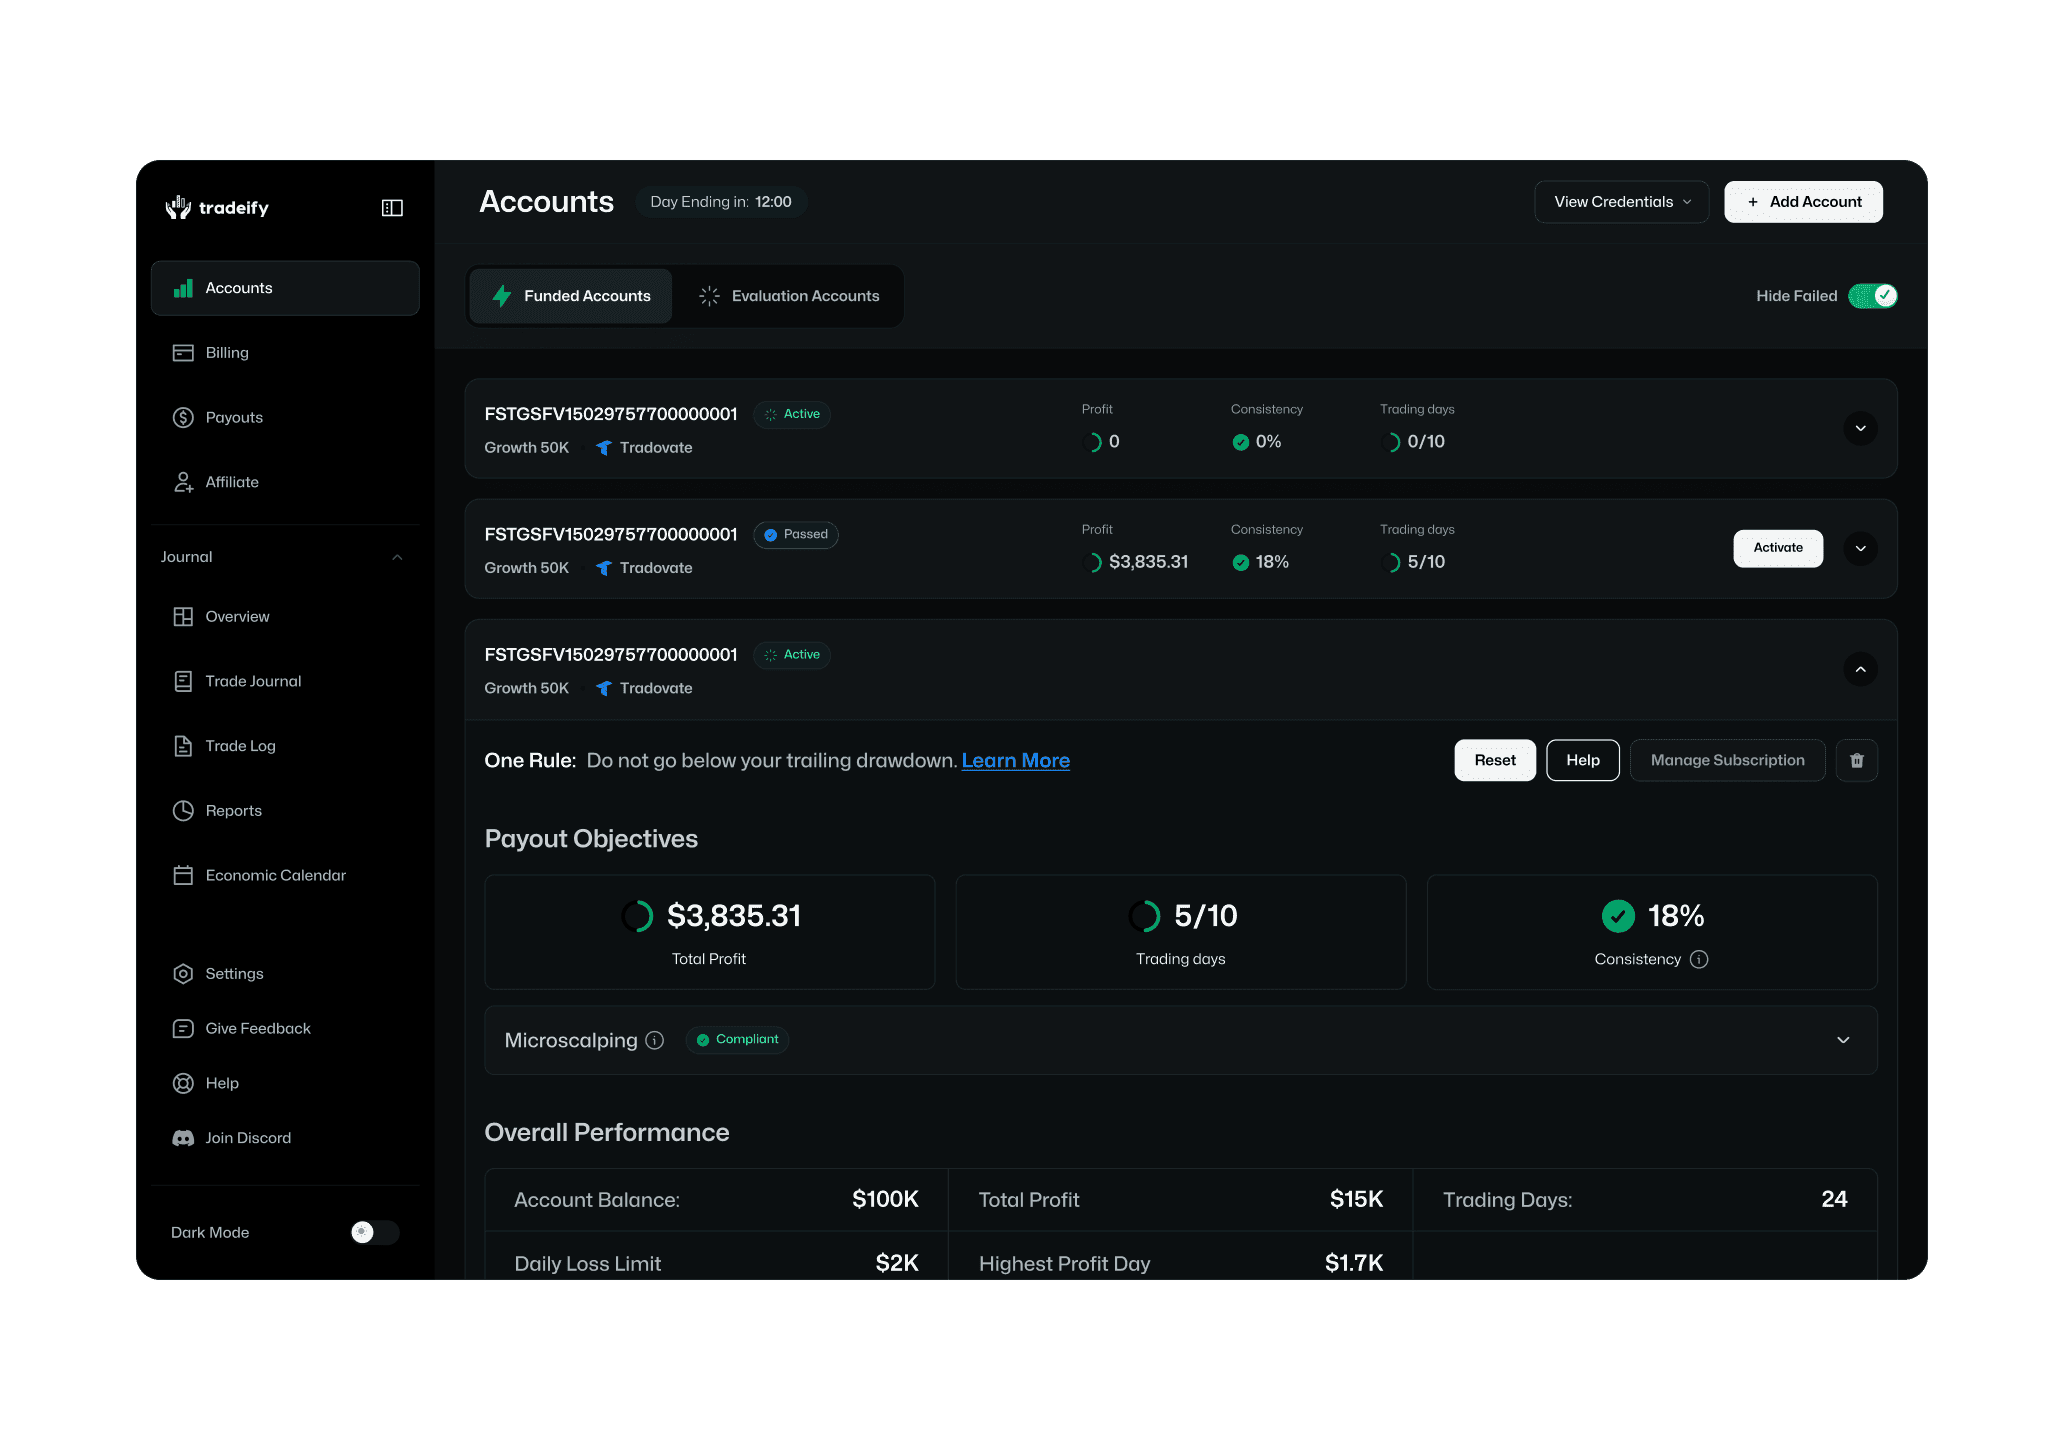2064x1440 pixels.
Task: Open Reports from the sidebar
Action: [x=233, y=811]
